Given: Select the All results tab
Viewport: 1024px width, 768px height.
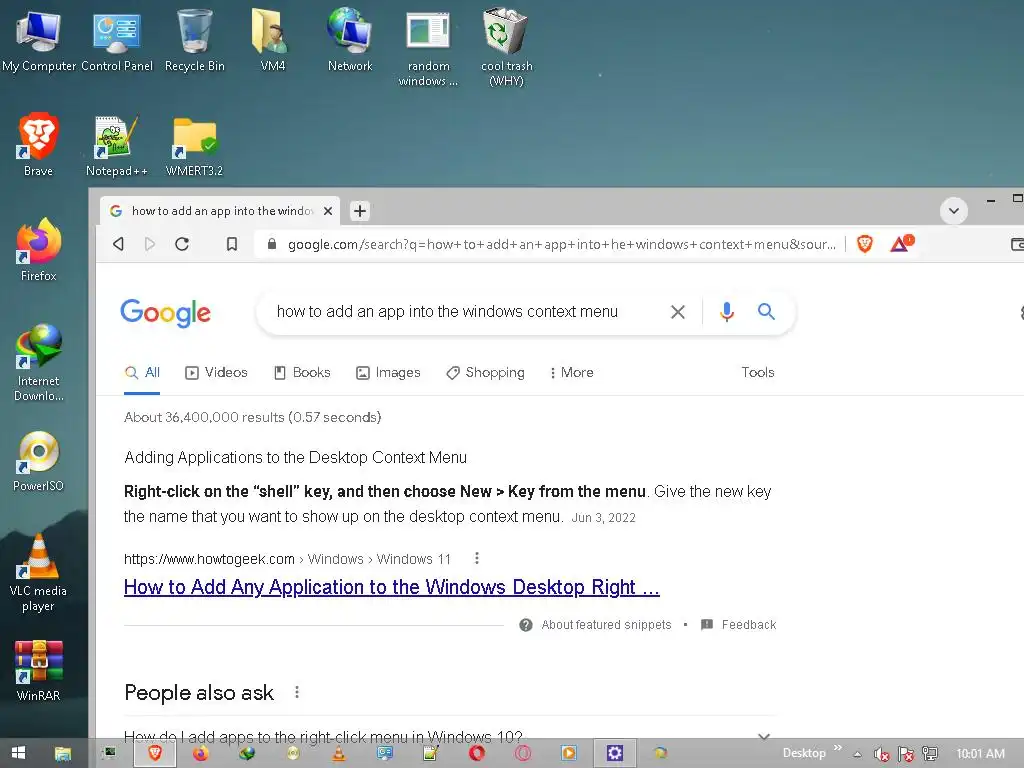Looking at the screenshot, I should (x=142, y=373).
